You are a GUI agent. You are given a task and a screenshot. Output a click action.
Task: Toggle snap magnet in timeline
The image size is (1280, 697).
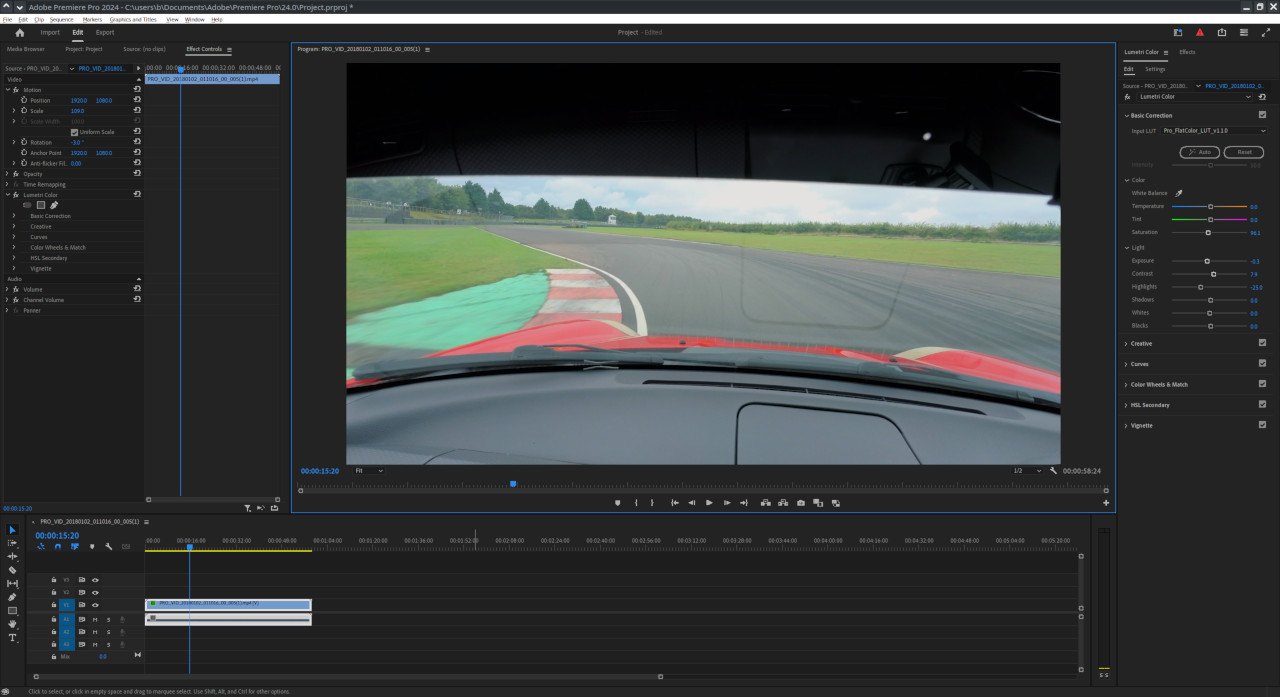(57, 547)
